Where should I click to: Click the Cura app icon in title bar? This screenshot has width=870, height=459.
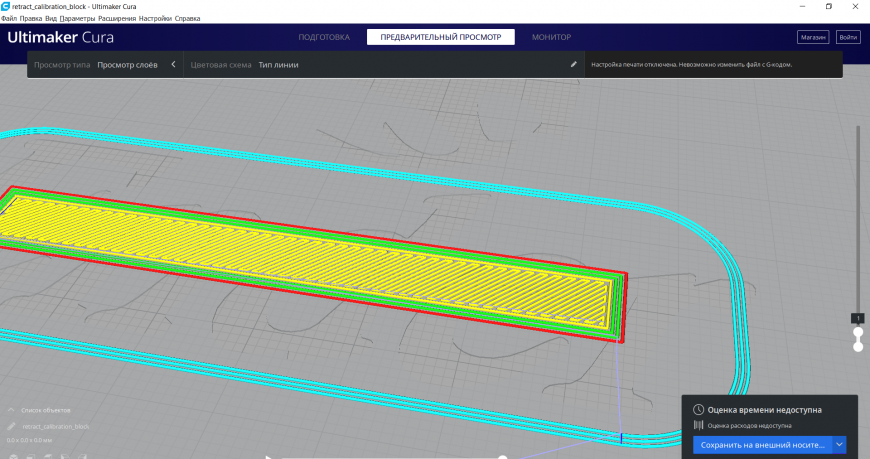[6, 6]
